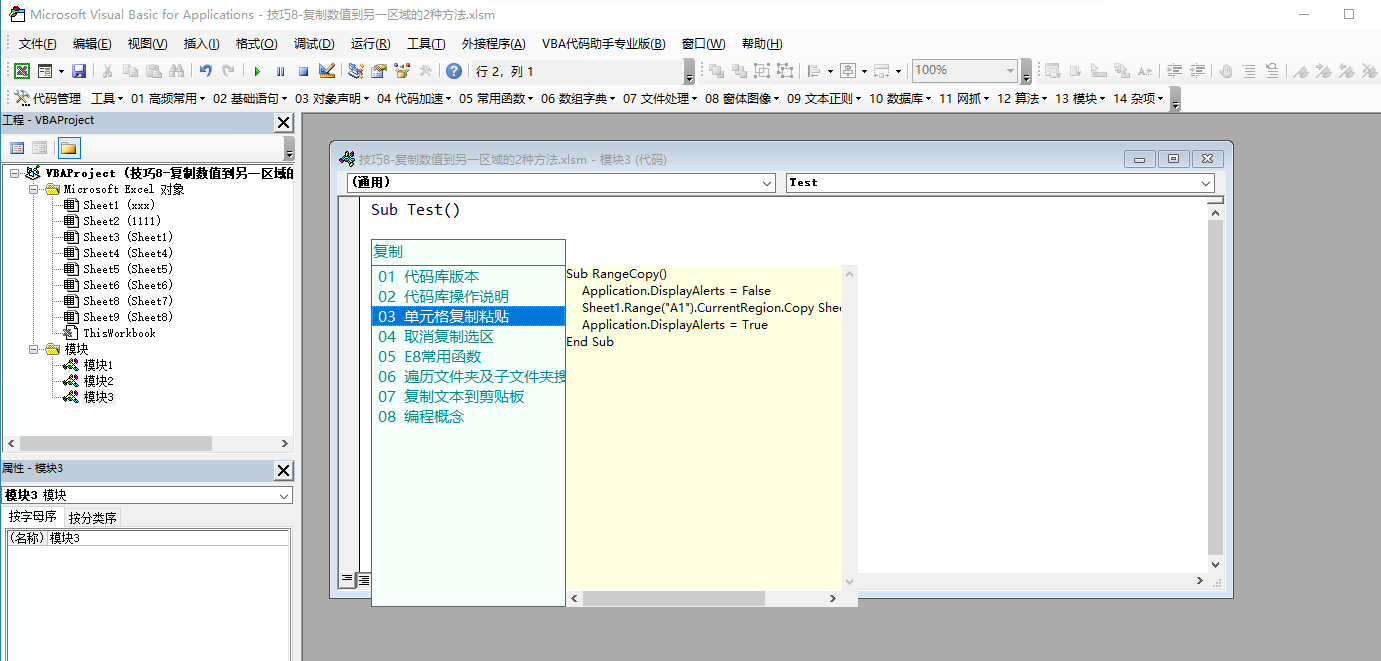Image resolution: width=1381 pixels, height=661 pixels.
Task: Click the Bring to Front icon
Action: (716, 71)
